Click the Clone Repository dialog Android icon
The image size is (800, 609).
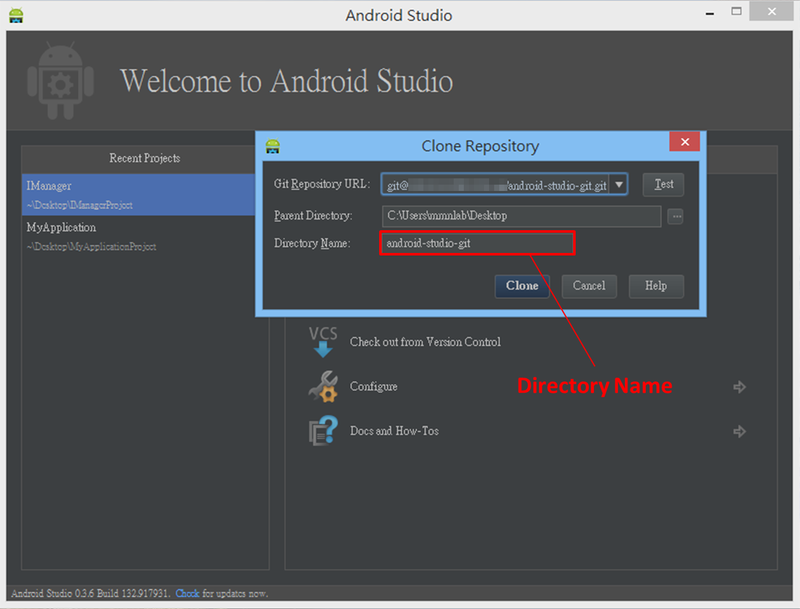tap(273, 146)
